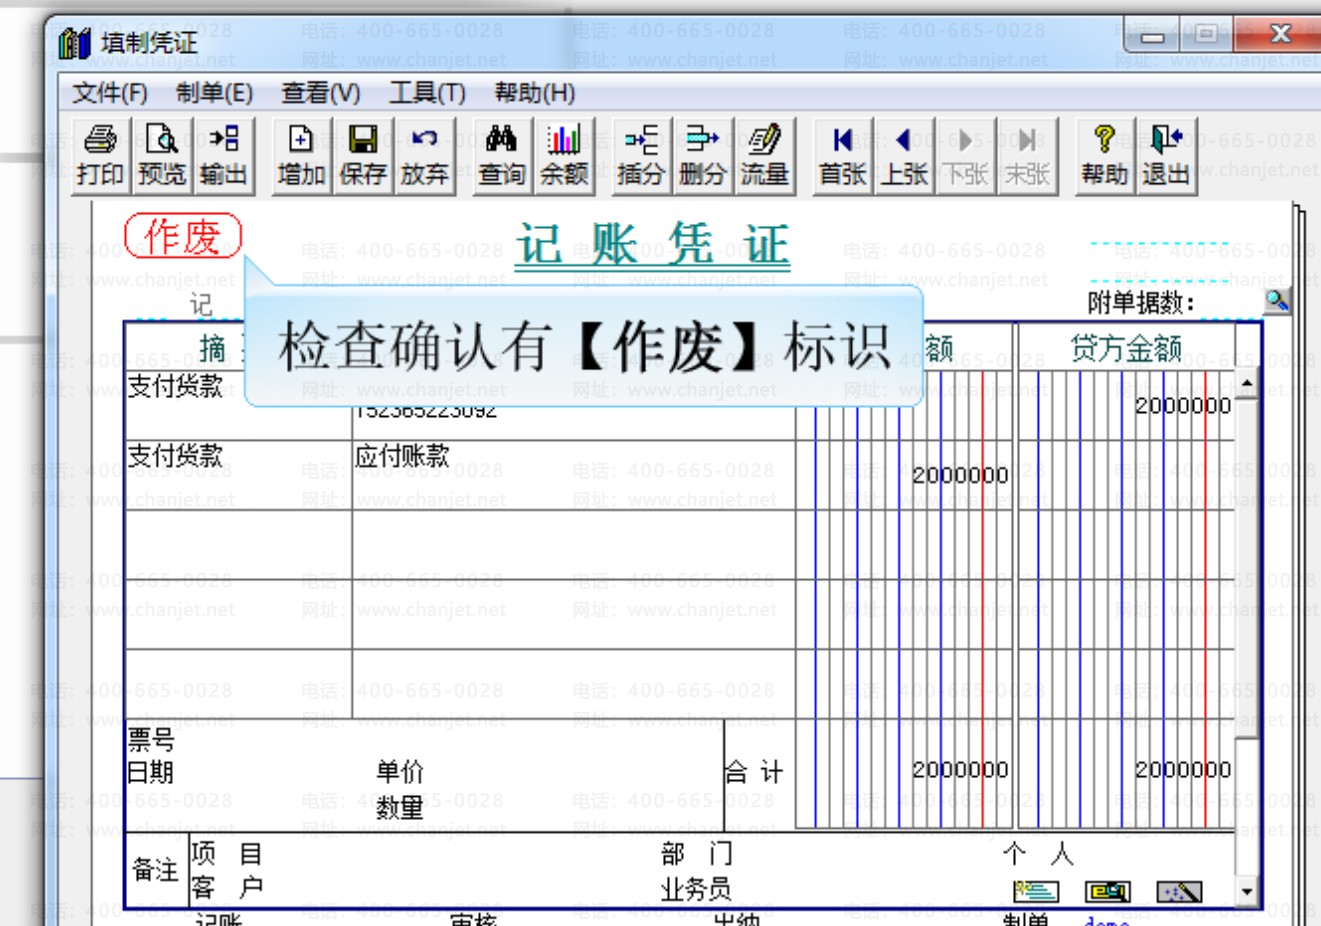Viewport: 1321px width, 926px height.
Task: Go to next voucher 下张
Action: pyautogui.click(x=966, y=156)
